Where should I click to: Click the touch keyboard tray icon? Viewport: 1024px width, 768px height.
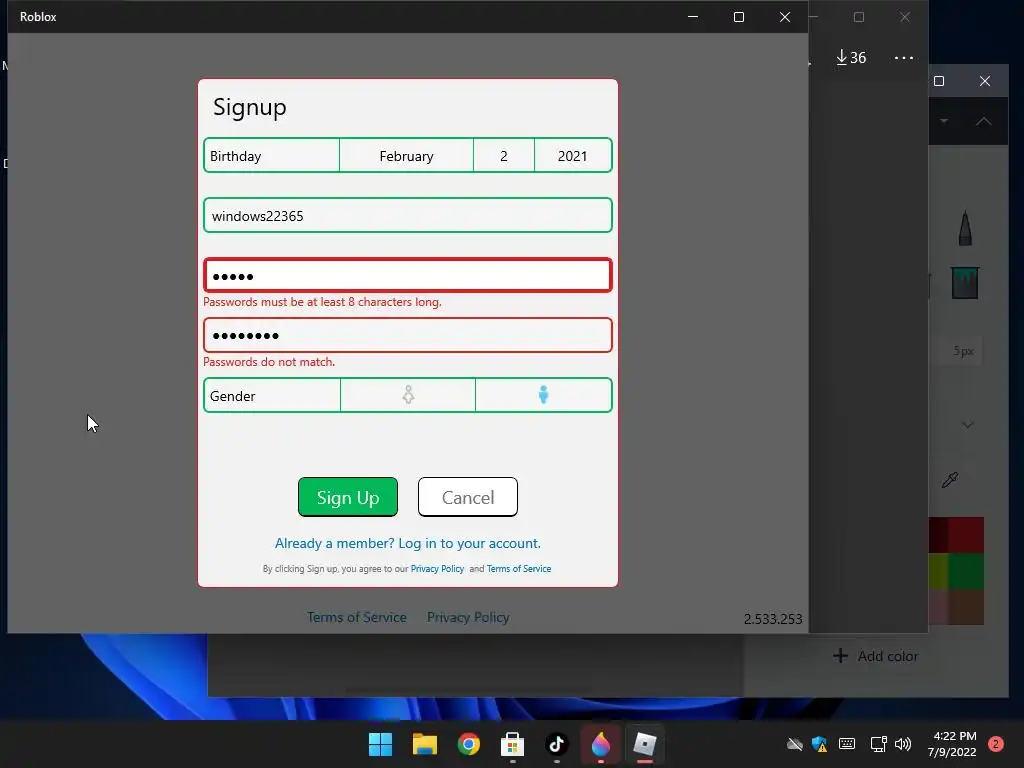pyautogui.click(x=847, y=744)
